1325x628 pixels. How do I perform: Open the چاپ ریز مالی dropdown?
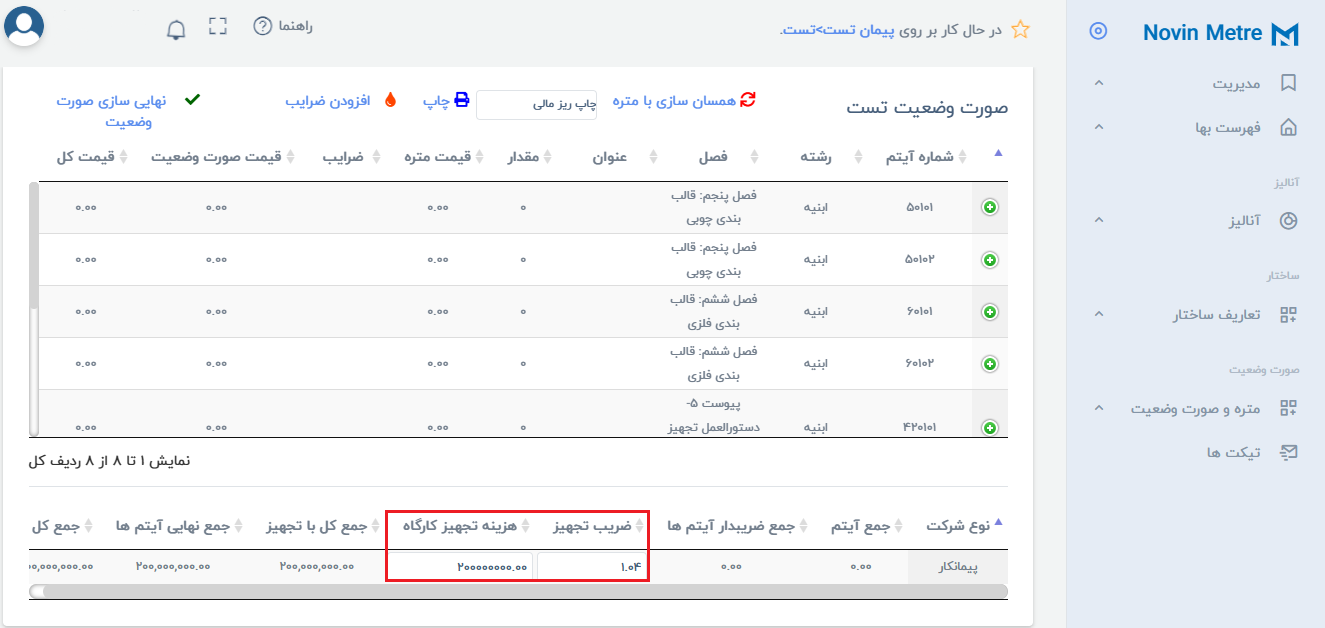pos(537,104)
